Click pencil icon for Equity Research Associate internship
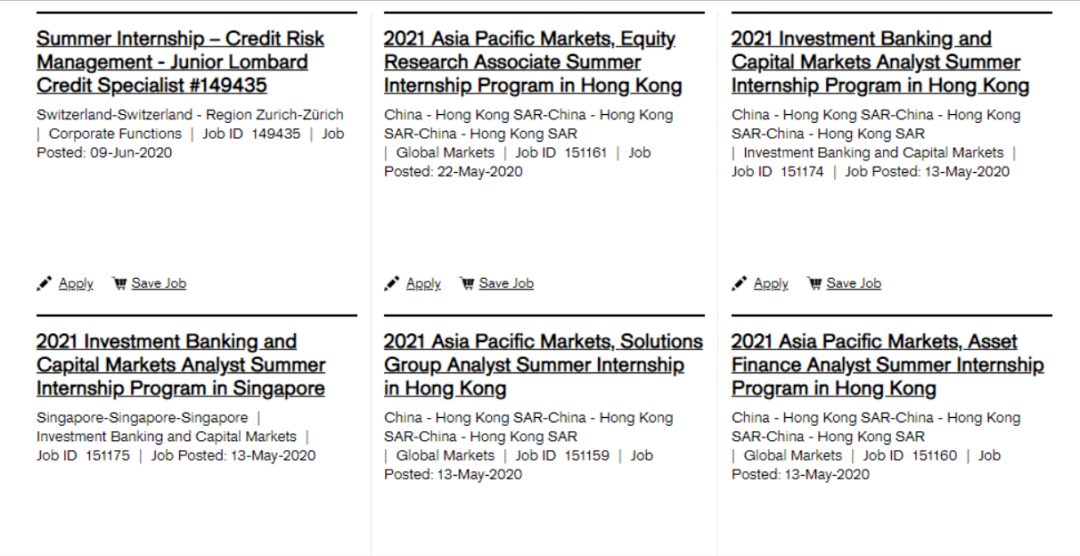 pyautogui.click(x=392, y=284)
